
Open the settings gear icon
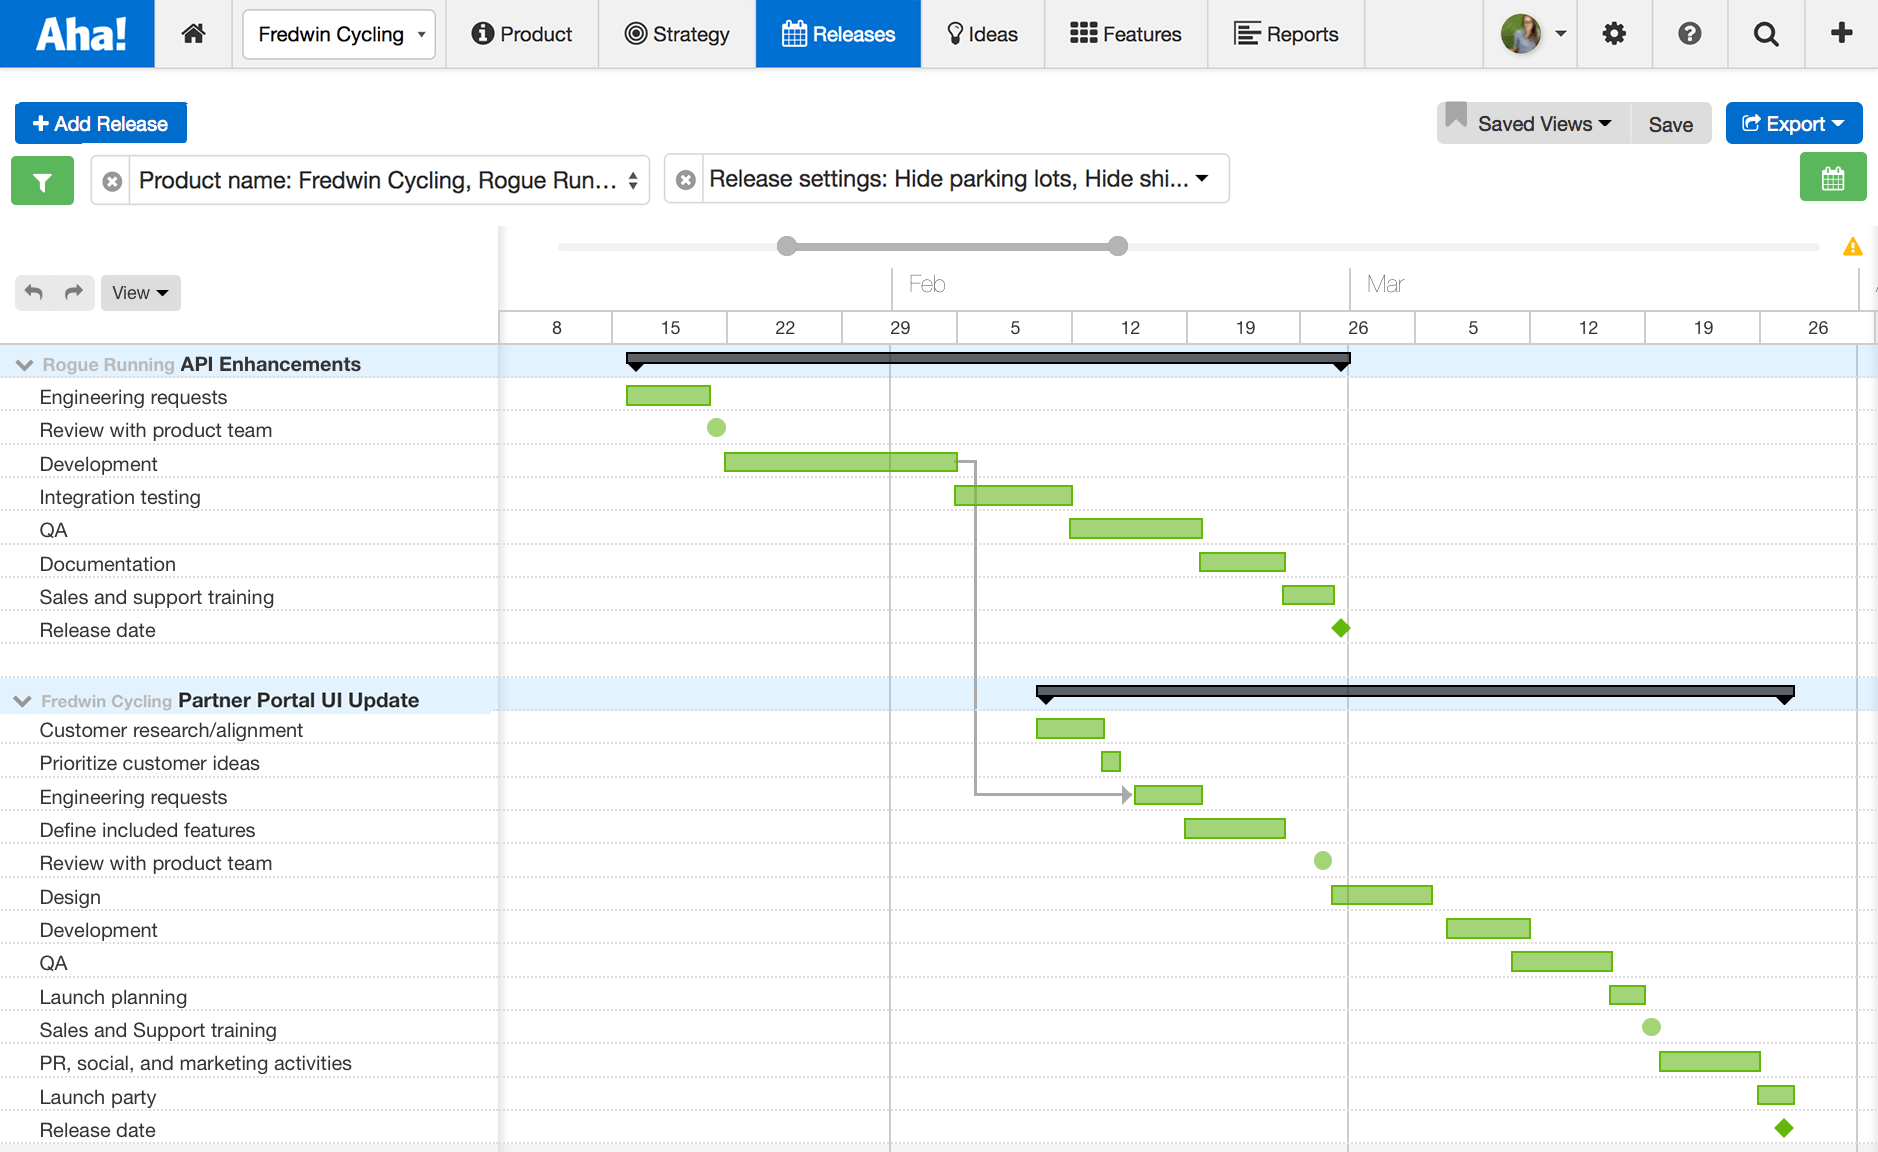1614,34
